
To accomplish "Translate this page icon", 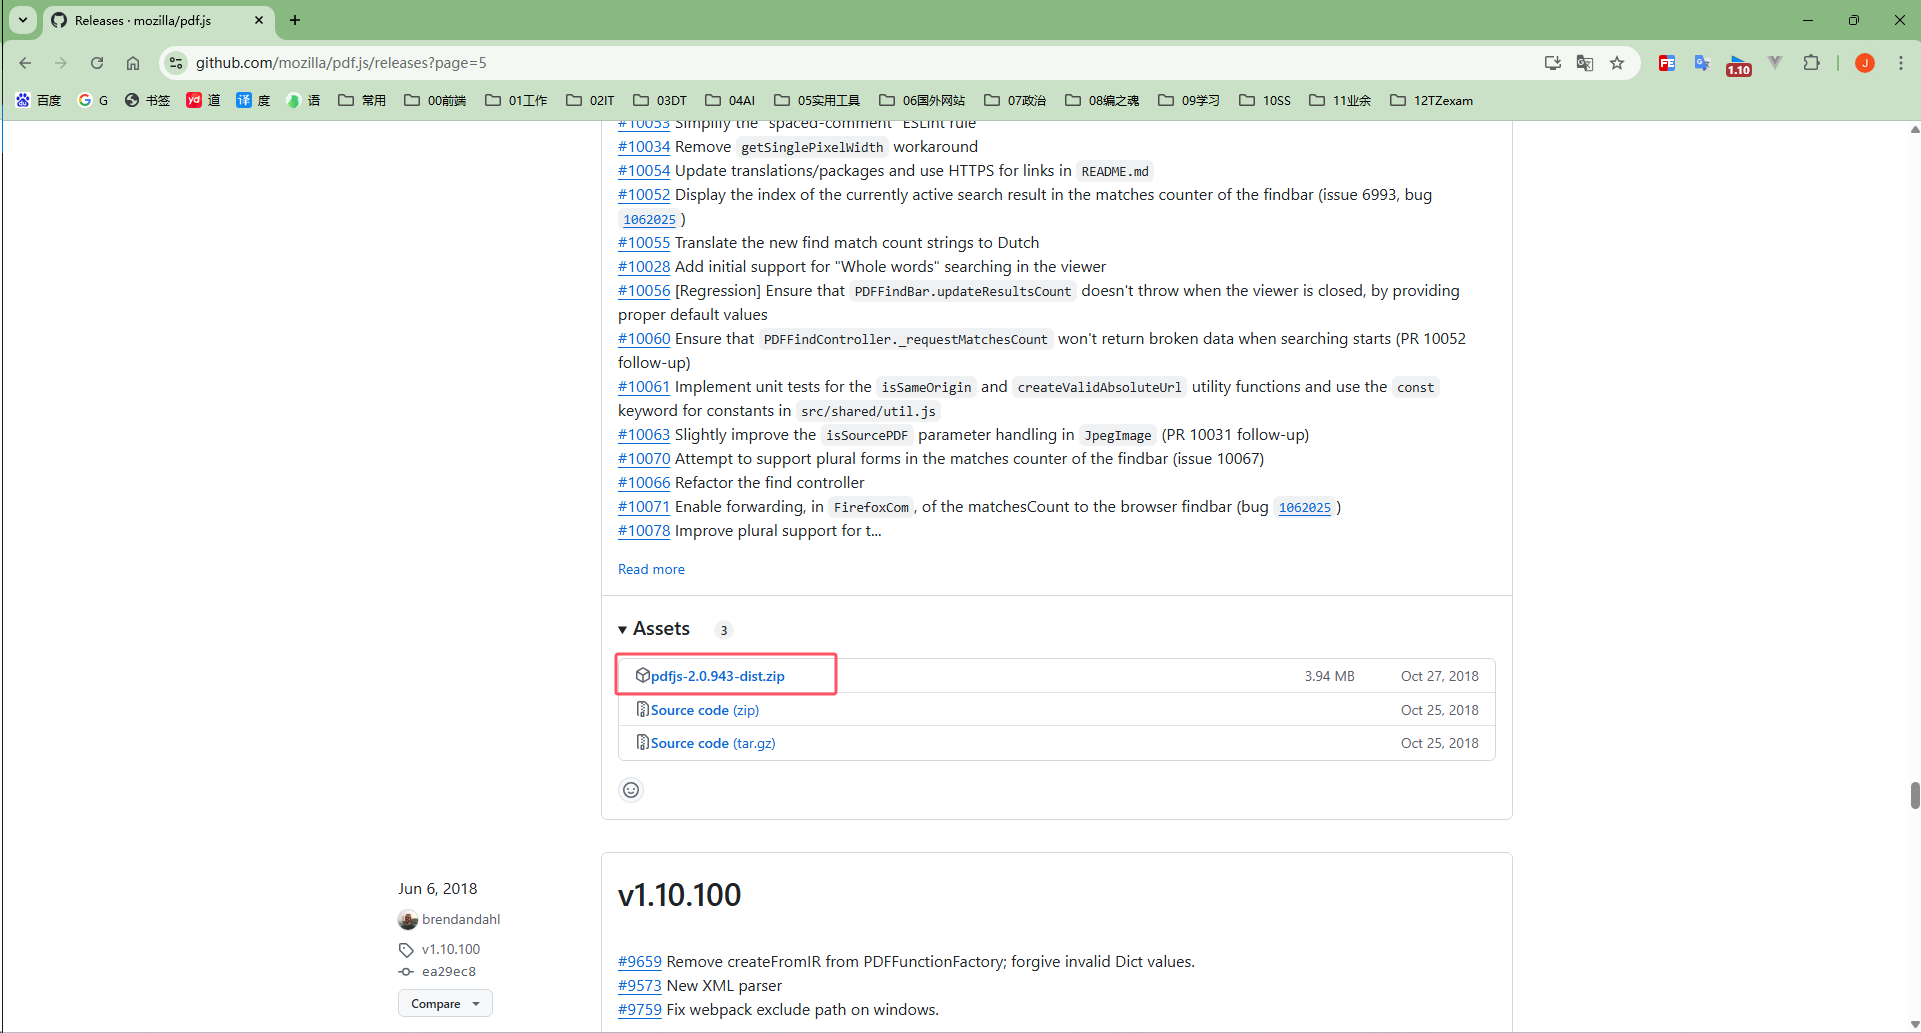I will [1585, 63].
